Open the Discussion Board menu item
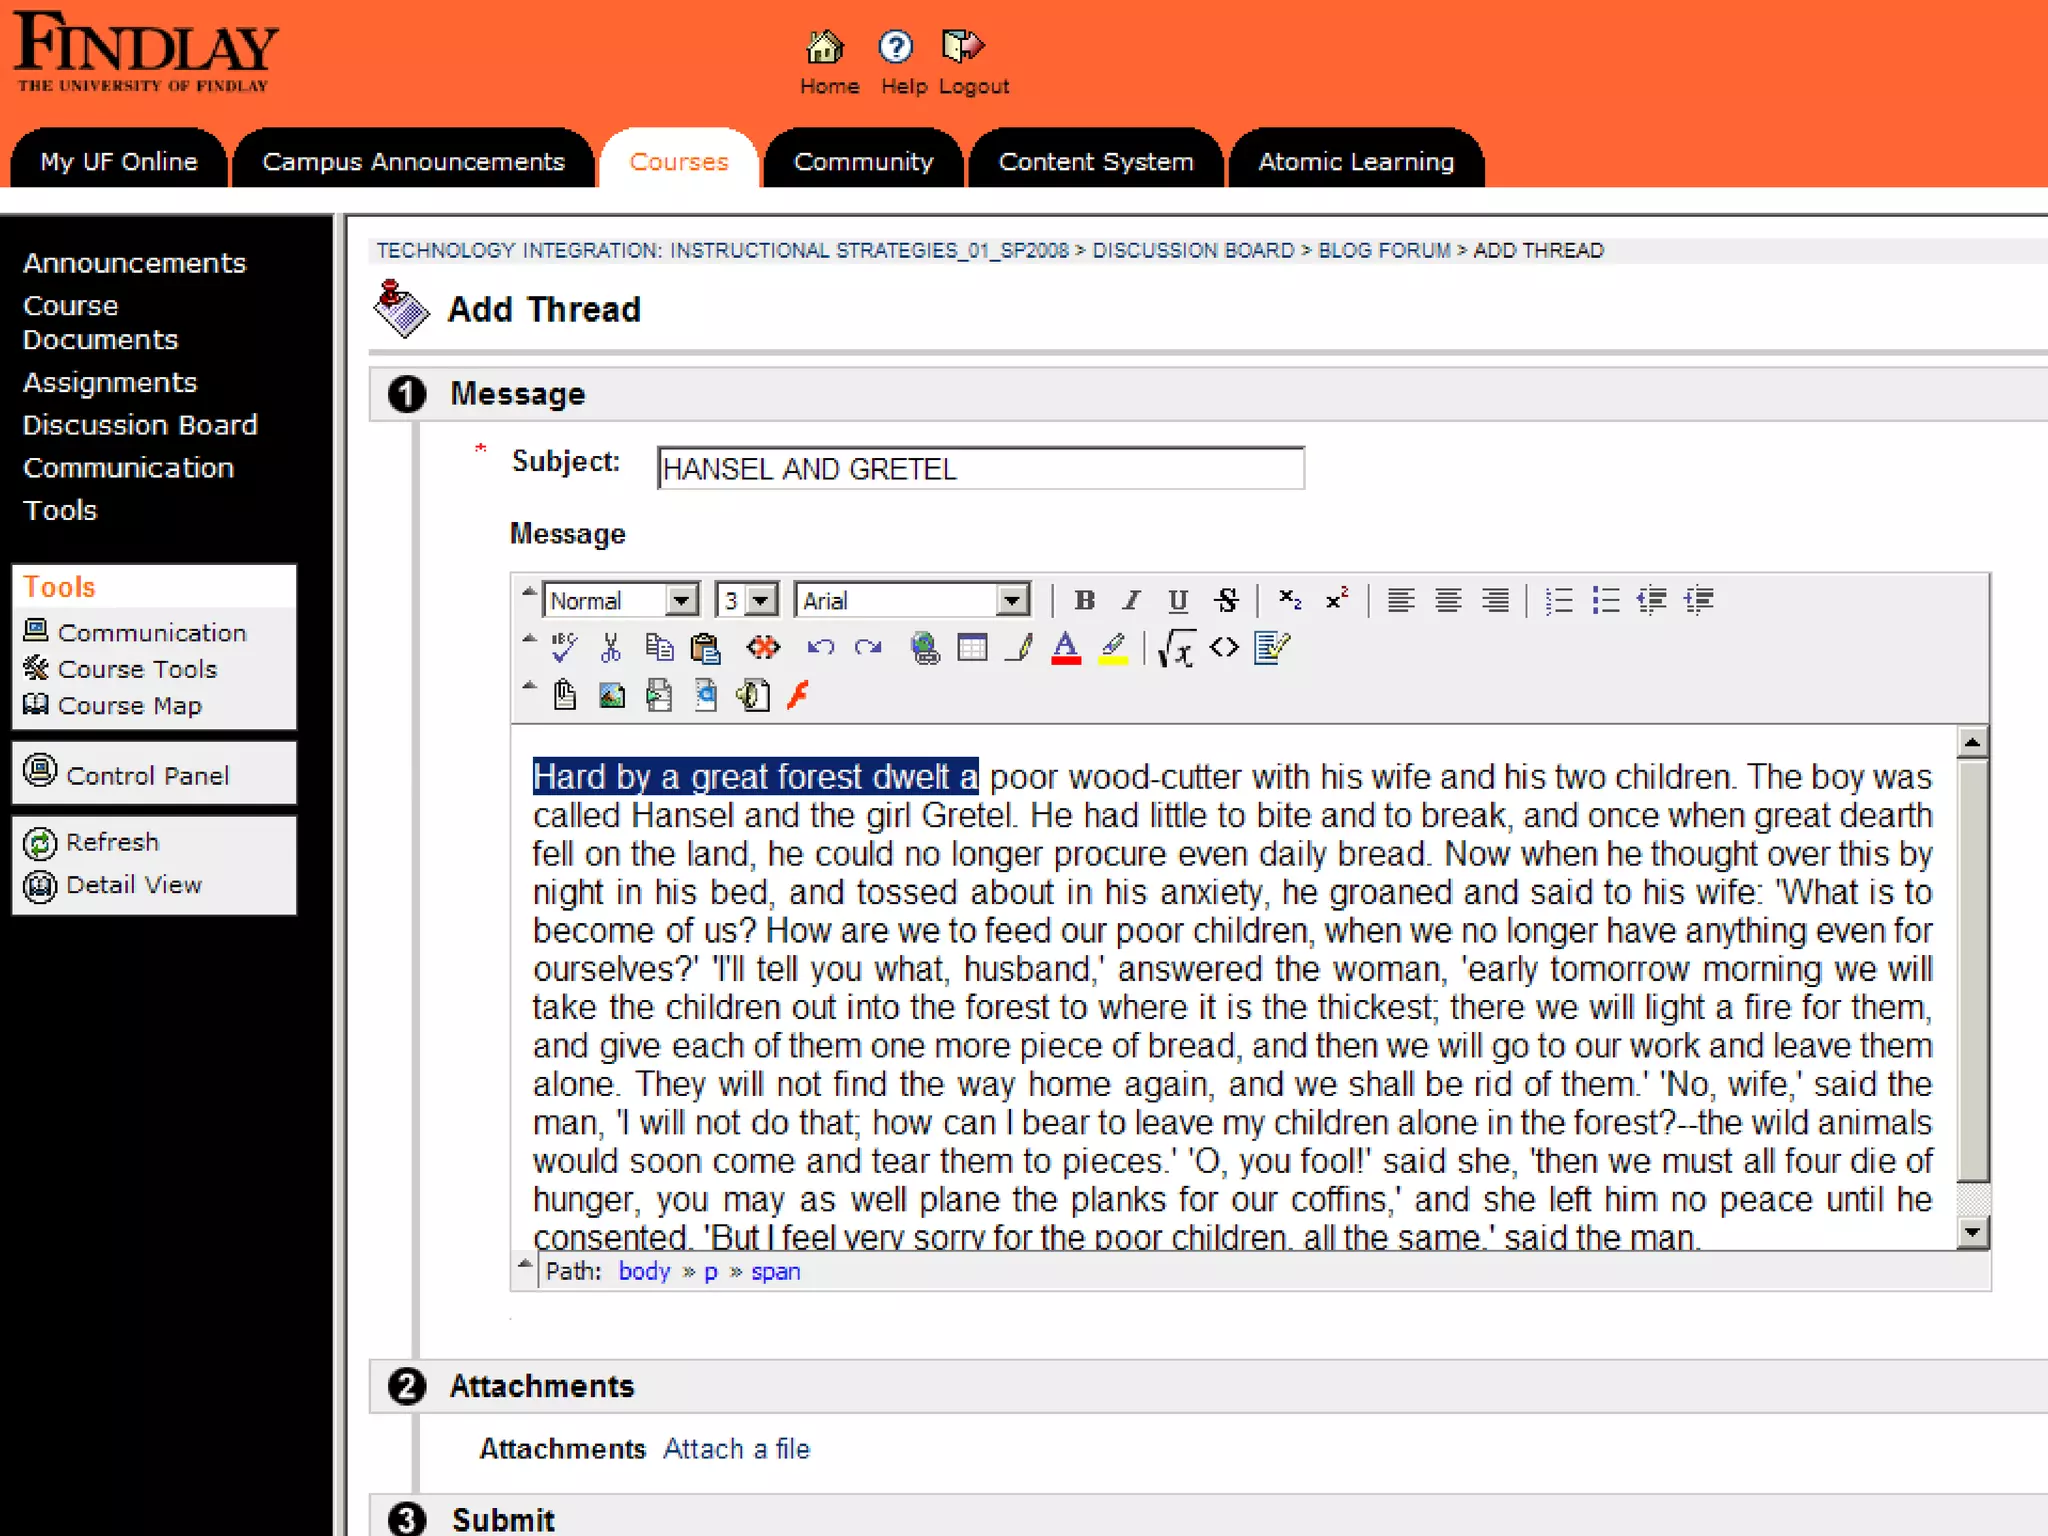The image size is (2048, 1536). coord(140,425)
